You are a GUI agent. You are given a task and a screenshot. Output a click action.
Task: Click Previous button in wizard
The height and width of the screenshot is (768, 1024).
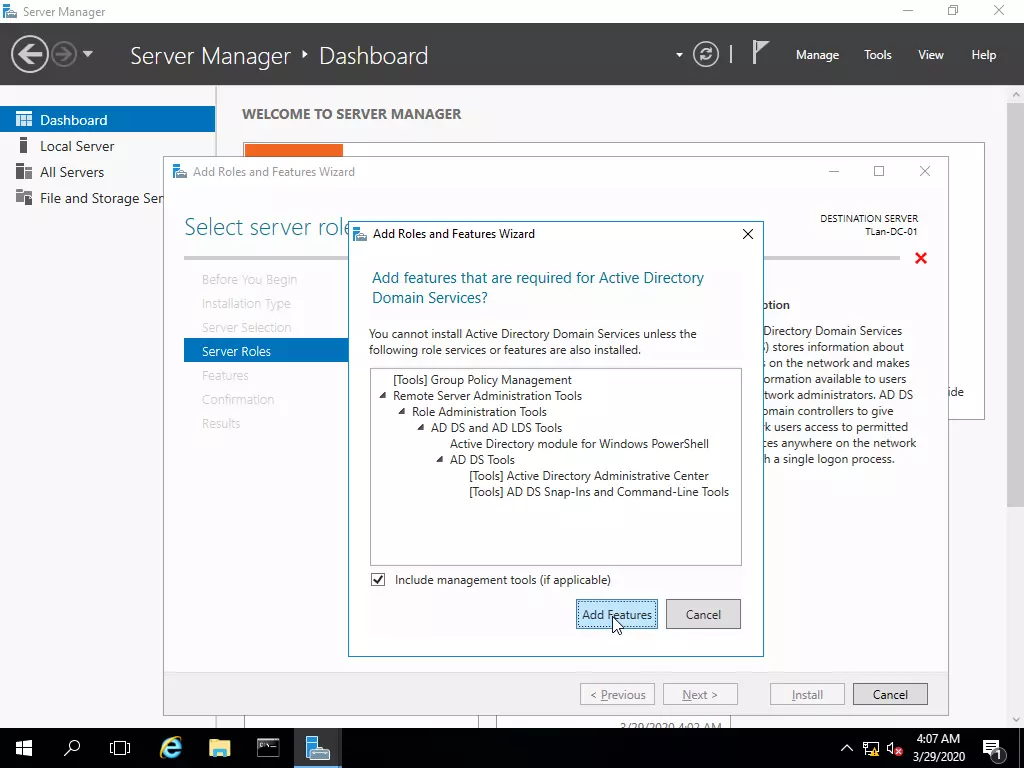click(617, 694)
